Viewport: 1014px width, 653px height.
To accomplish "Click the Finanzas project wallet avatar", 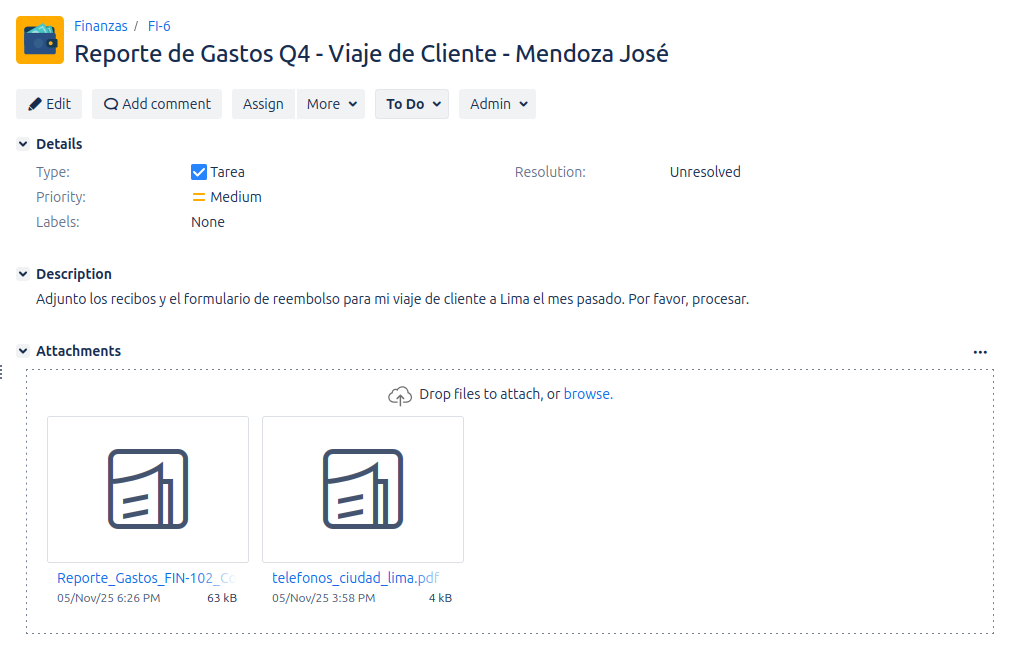I will point(40,40).
